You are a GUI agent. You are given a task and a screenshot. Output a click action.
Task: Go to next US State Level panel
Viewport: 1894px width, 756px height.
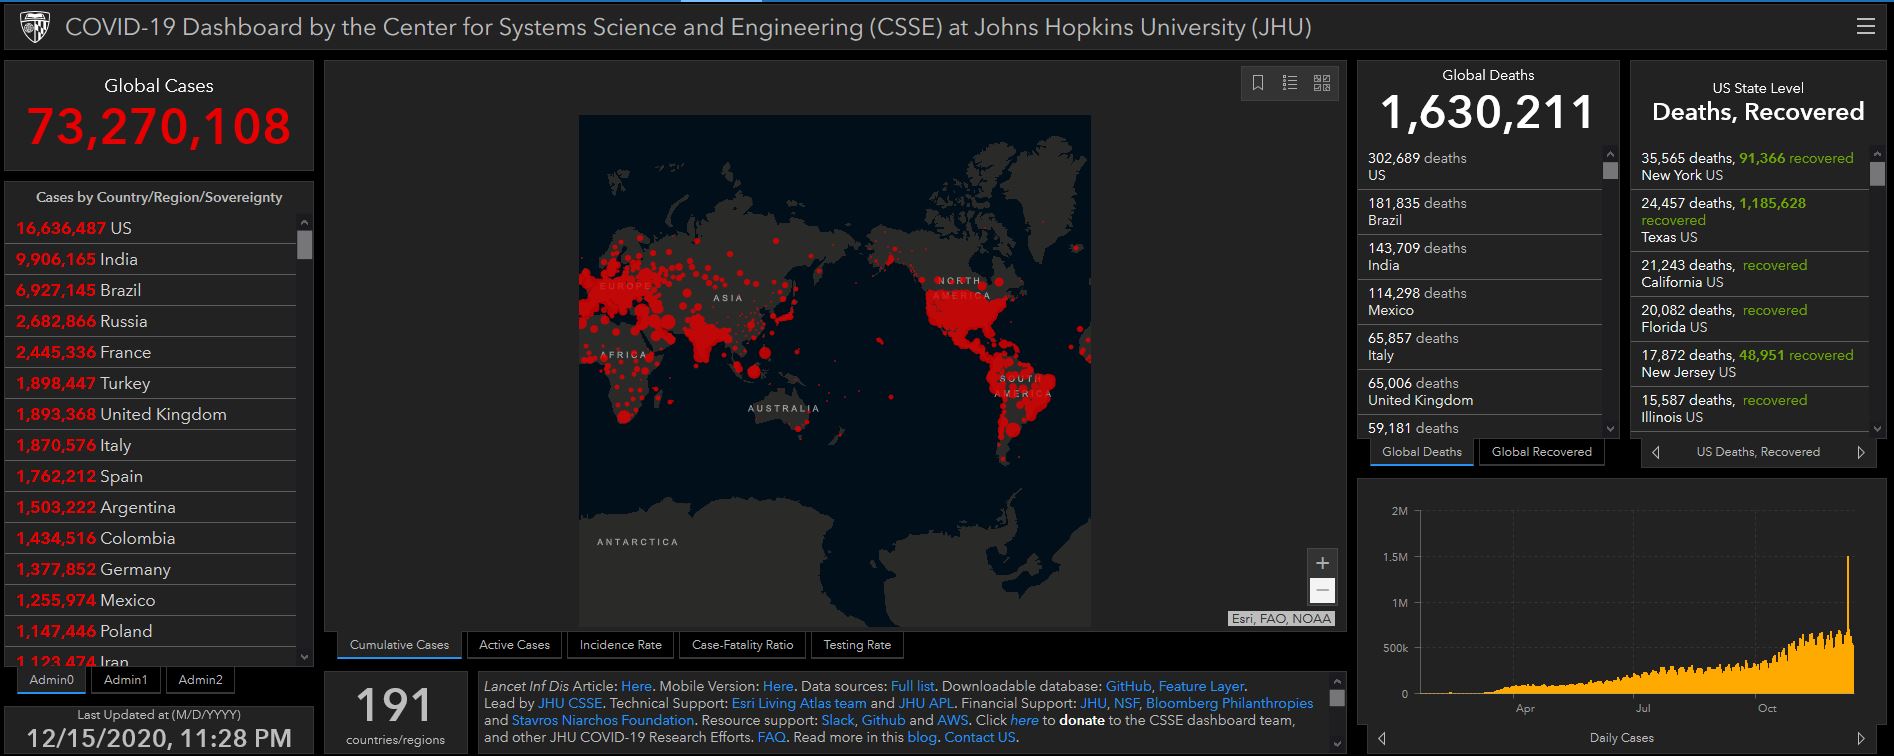(x=1861, y=452)
